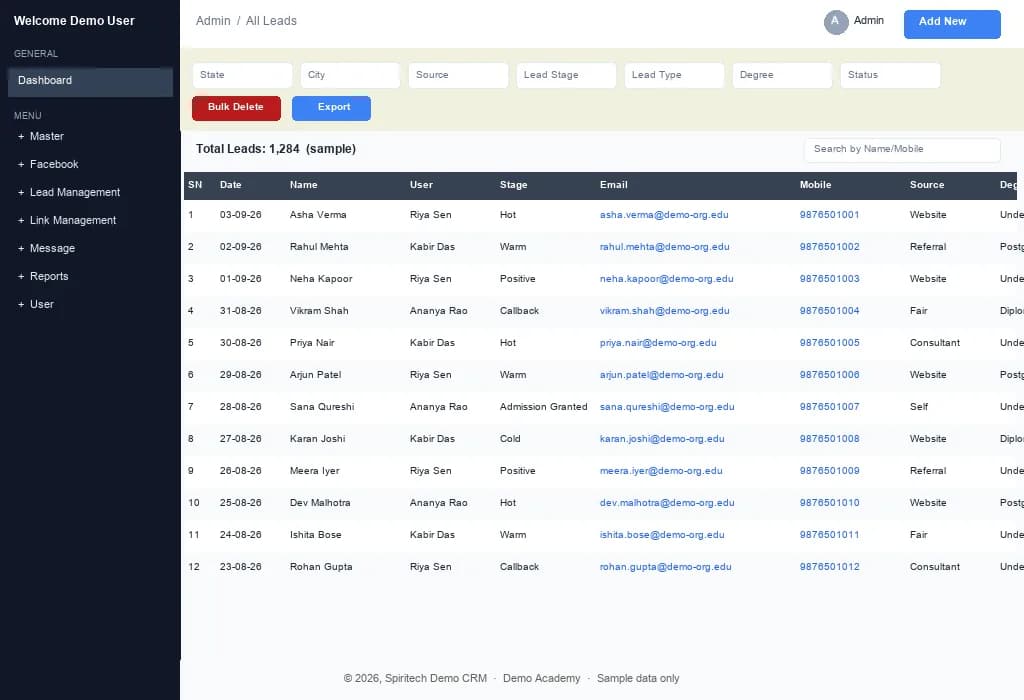The width and height of the screenshot is (1024, 700).
Task: Open the Lead Stage filter dropdown
Action: tap(566, 75)
